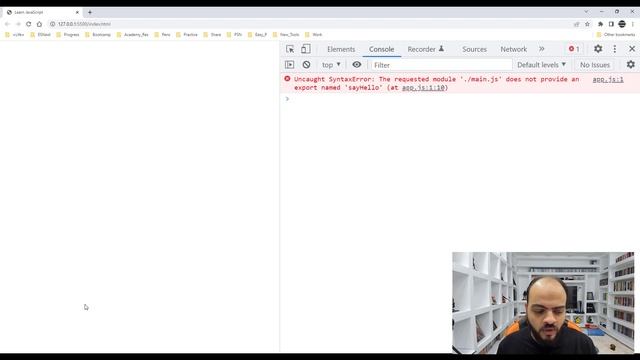Clear the console with the clear icon
This screenshot has height=360, width=640.
(306, 64)
